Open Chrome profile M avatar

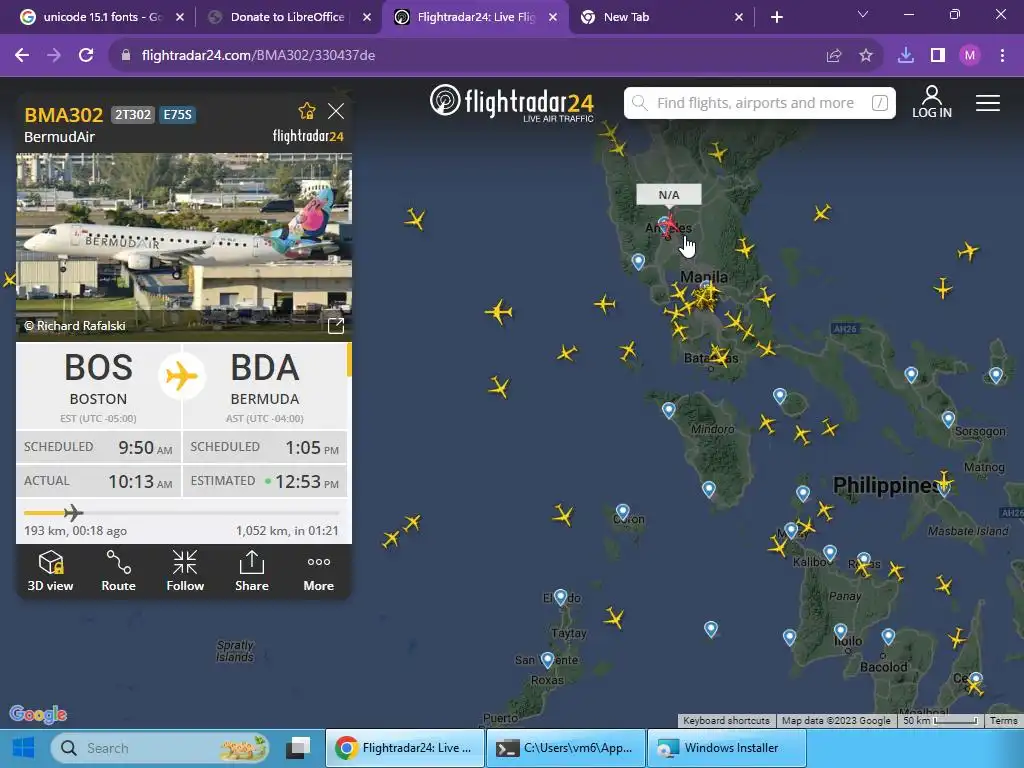(x=970, y=56)
